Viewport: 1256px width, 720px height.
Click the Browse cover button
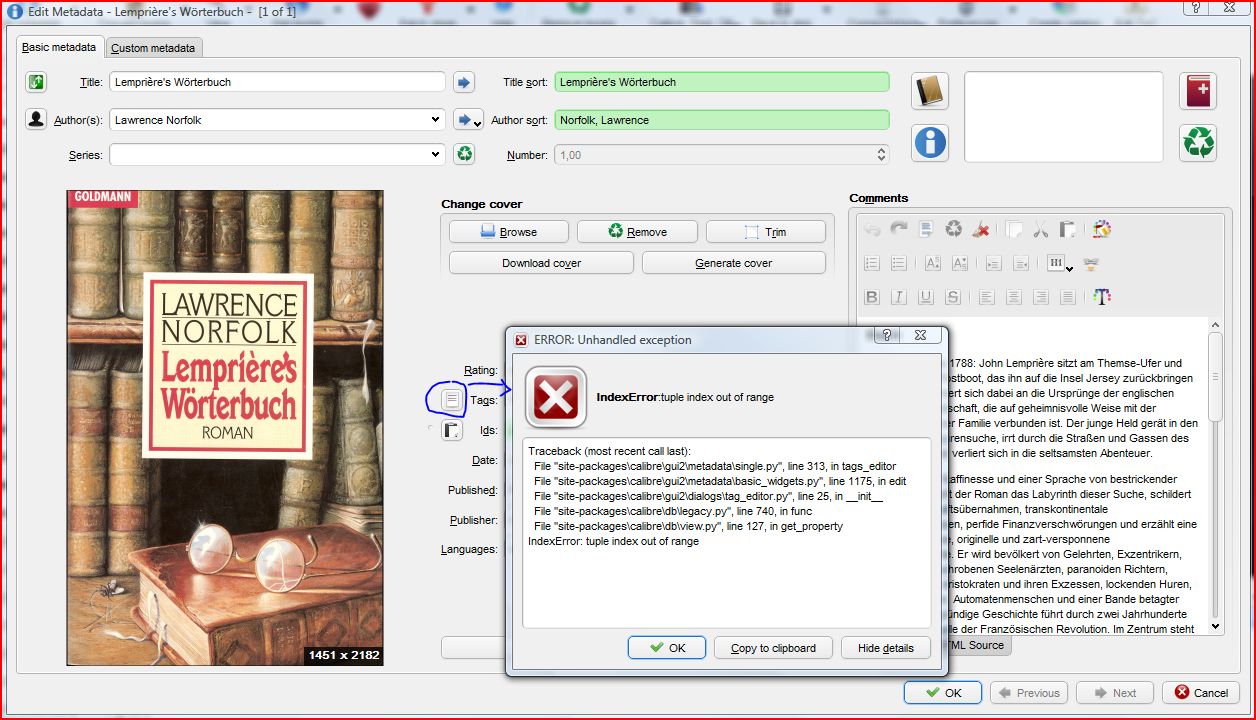509,231
